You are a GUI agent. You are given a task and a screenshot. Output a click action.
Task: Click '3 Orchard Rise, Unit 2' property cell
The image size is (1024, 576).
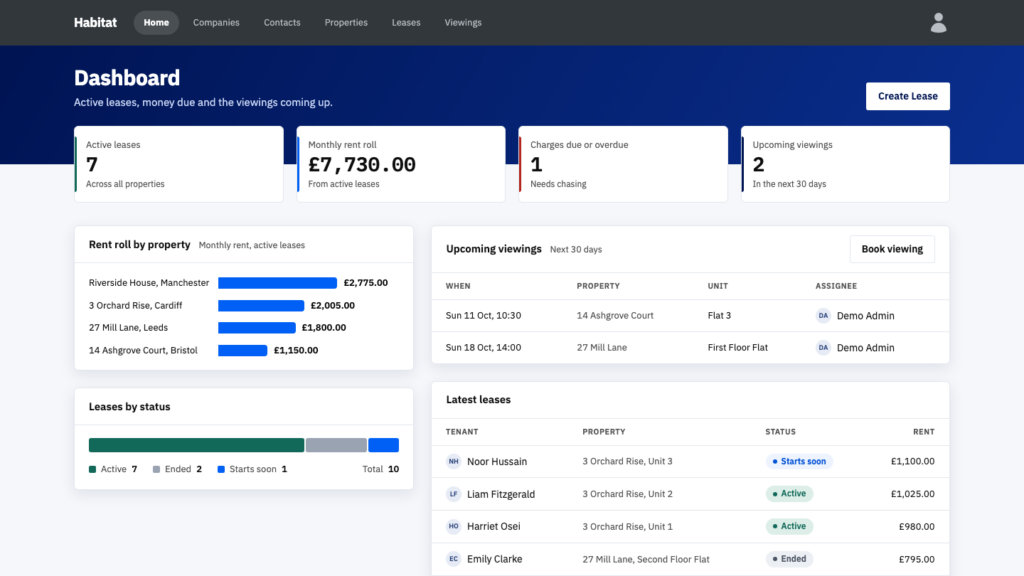(x=628, y=494)
